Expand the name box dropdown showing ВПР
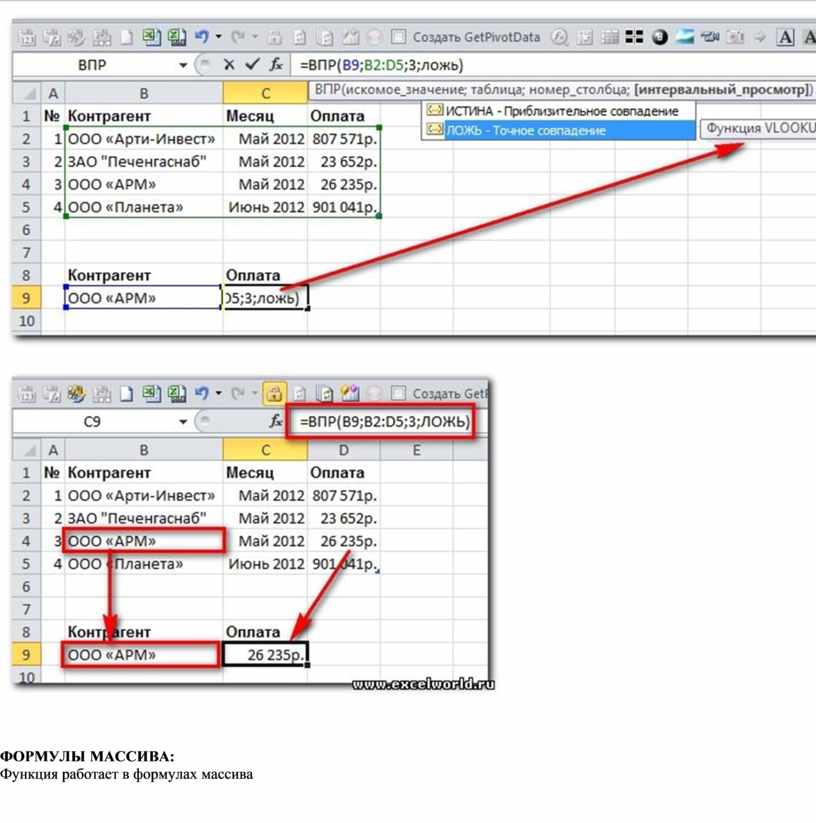The height and width of the screenshot is (823, 816). 183,65
